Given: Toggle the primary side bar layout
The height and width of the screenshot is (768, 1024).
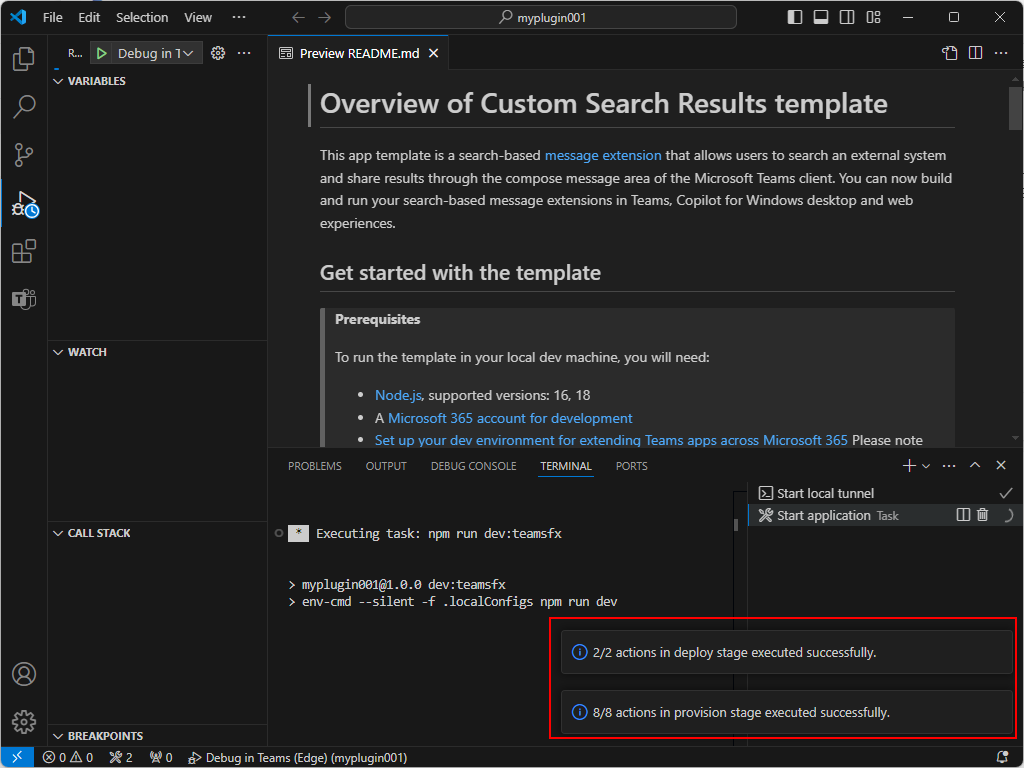Looking at the screenshot, I should (x=795, y=17).
